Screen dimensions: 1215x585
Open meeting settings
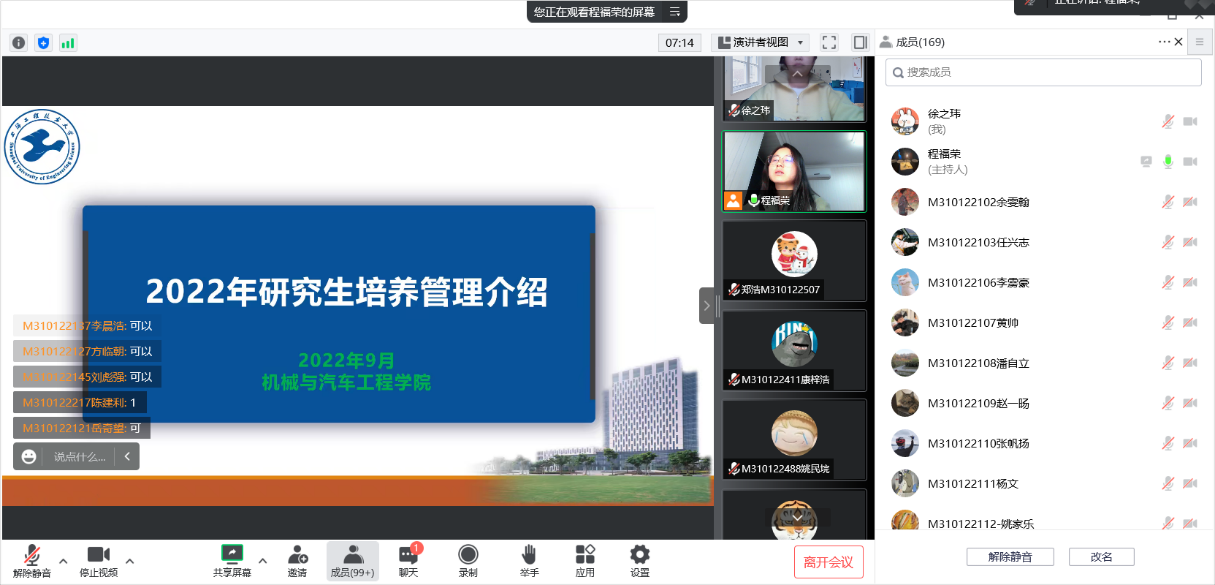point(640,560)
